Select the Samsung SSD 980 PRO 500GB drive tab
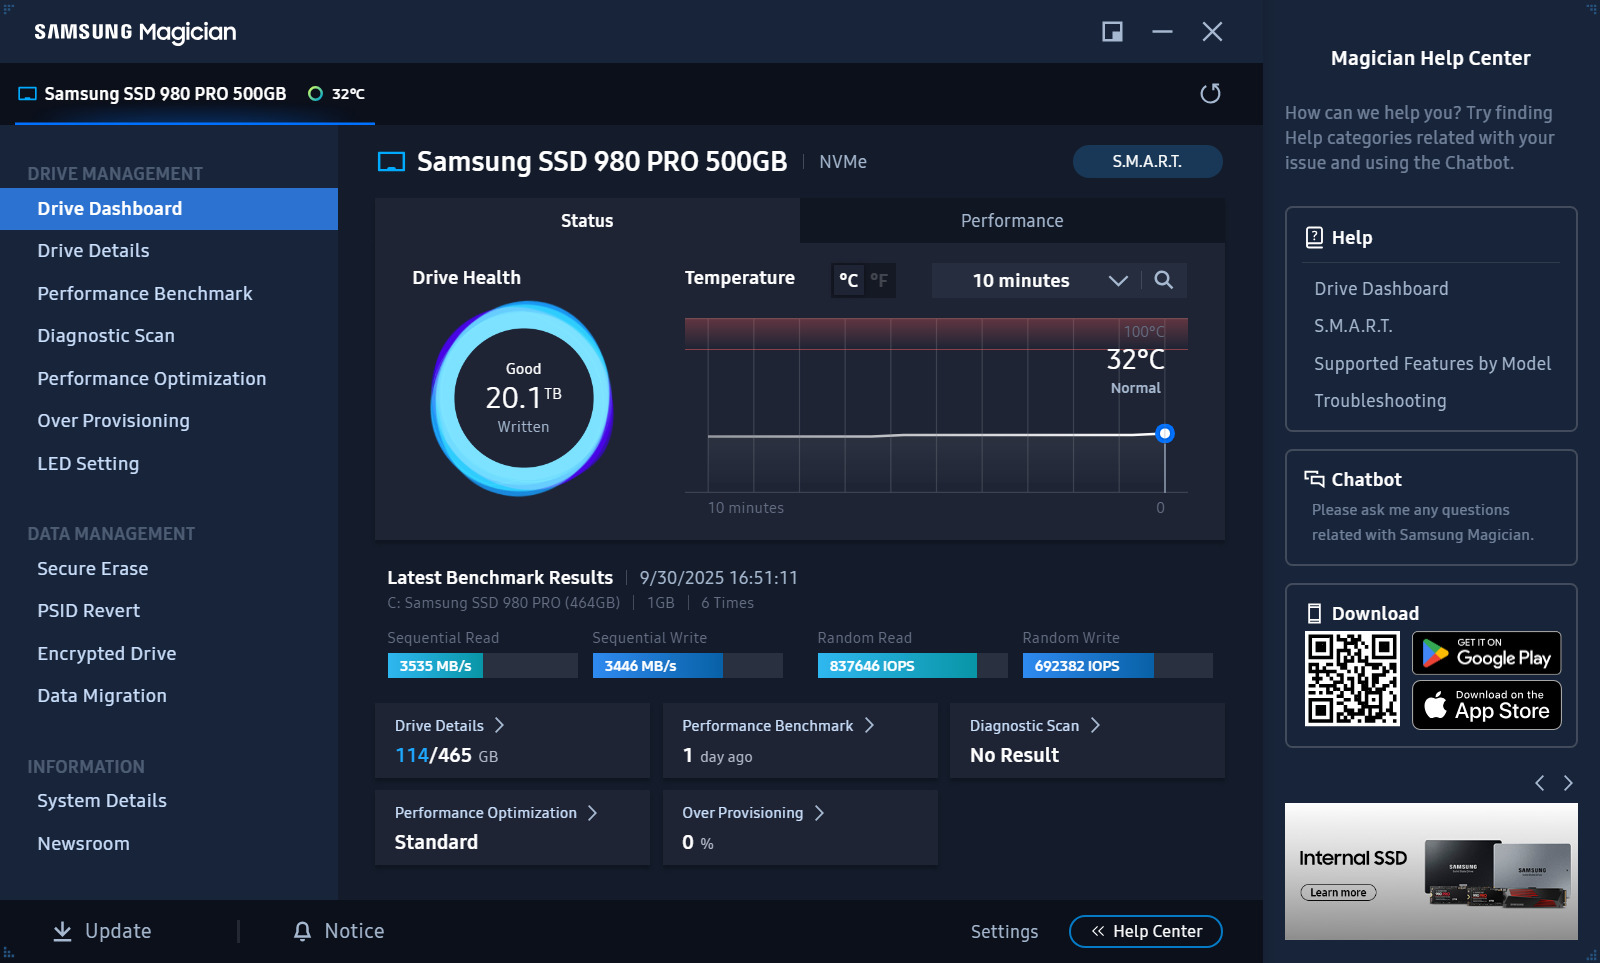Viewport: 1600px width, 963px height. coord(195,94)
